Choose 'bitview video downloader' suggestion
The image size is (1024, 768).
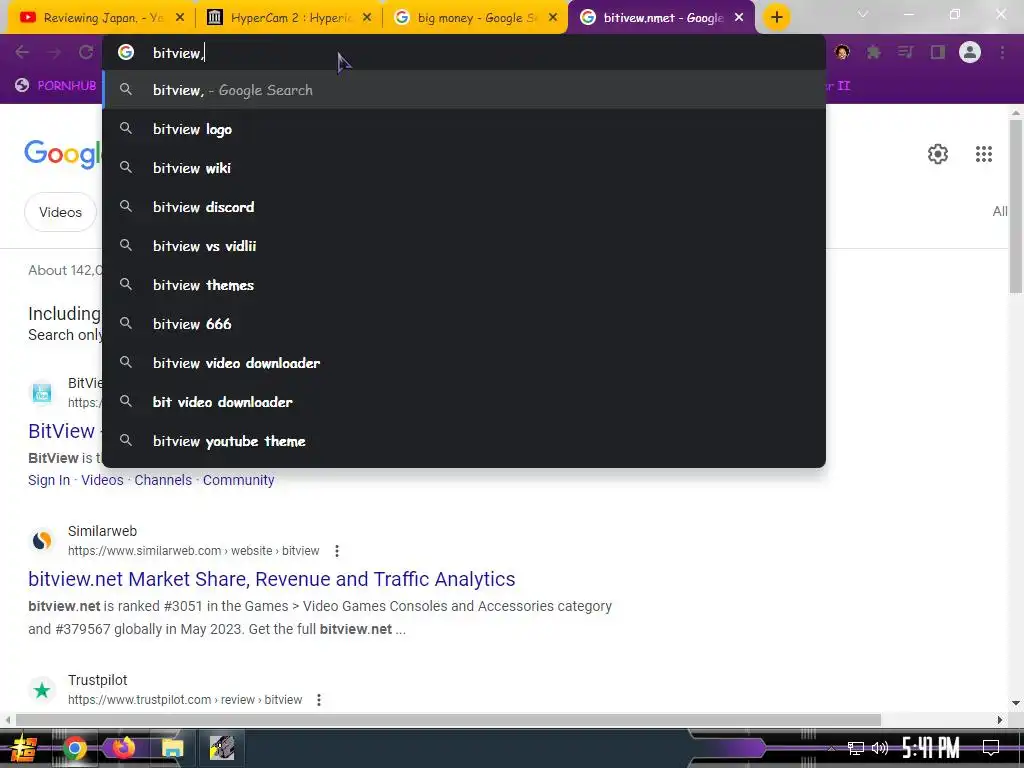coord(464,362)
